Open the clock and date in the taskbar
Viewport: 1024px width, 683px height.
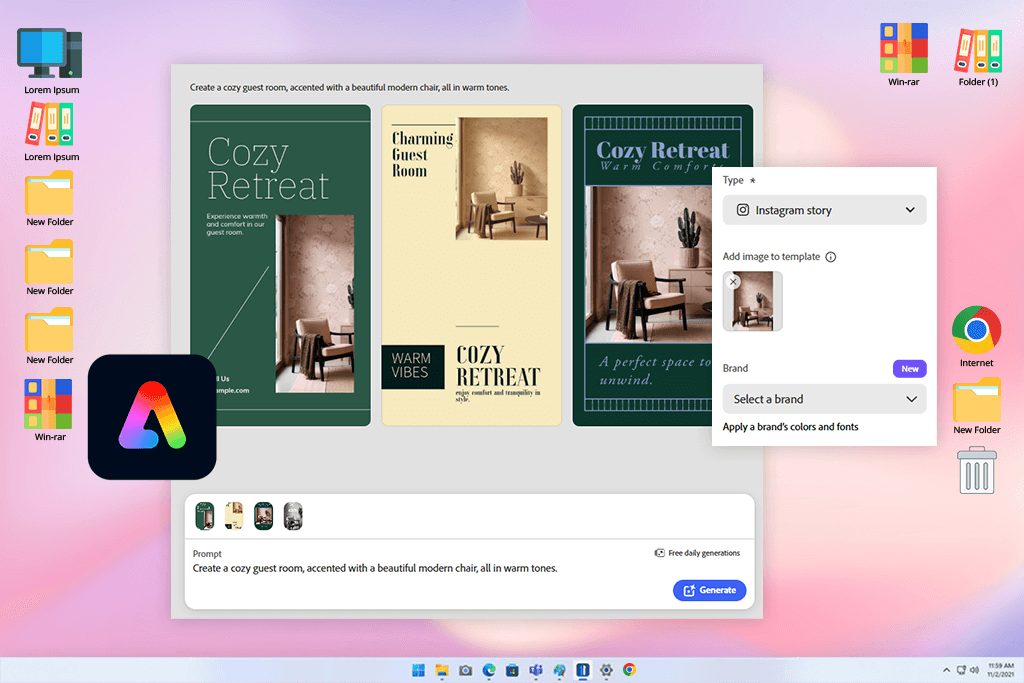coord(1000,670)
